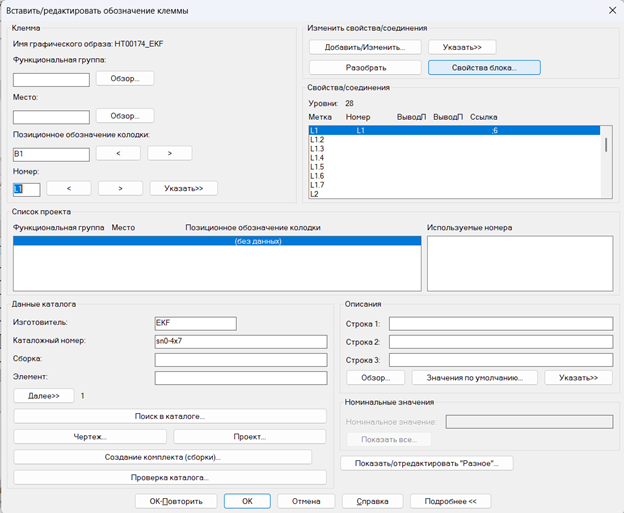Click Каталожный номер field sn0-4x7

point(241,341)
